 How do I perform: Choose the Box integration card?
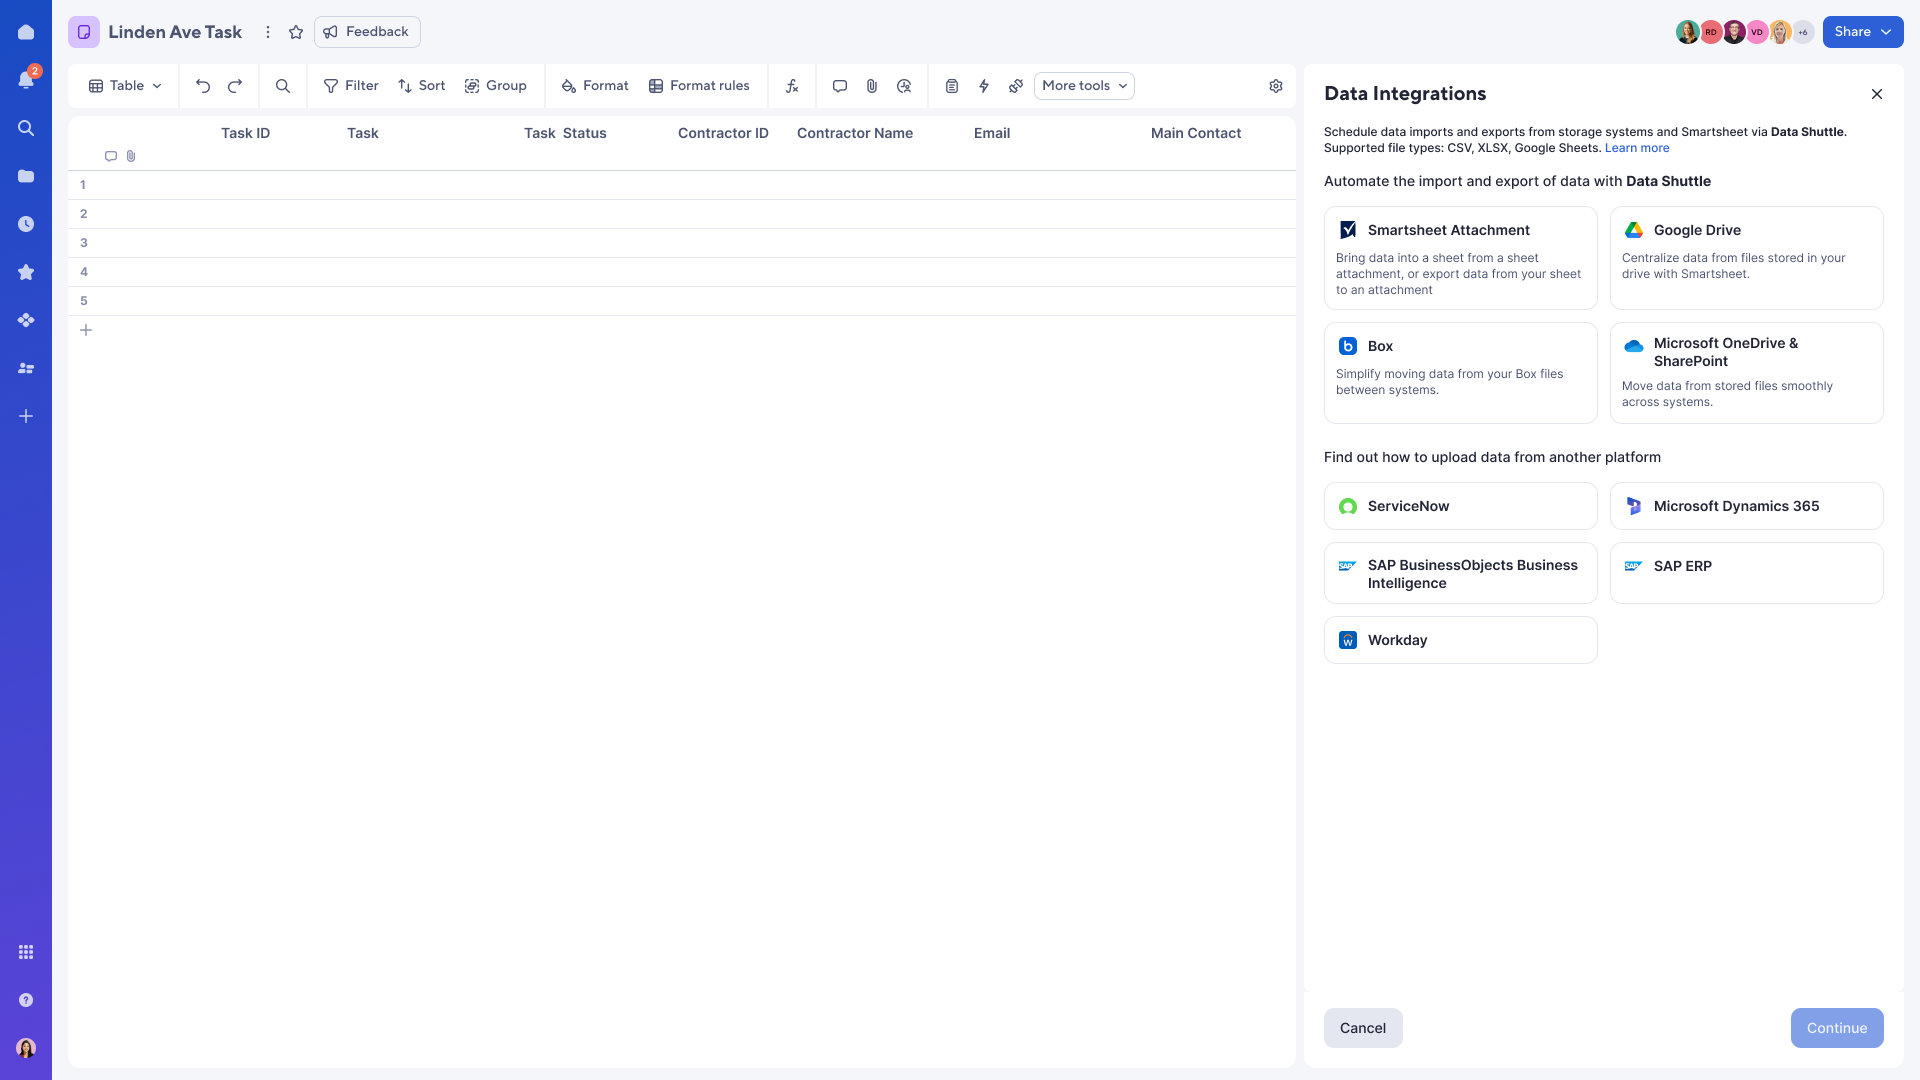point(1460,372)
